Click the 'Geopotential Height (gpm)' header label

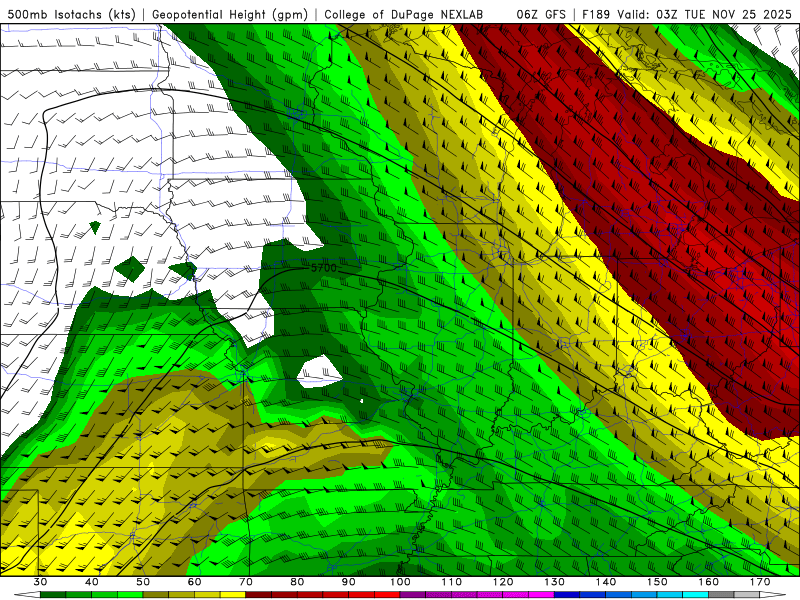(x=230, y=14)
